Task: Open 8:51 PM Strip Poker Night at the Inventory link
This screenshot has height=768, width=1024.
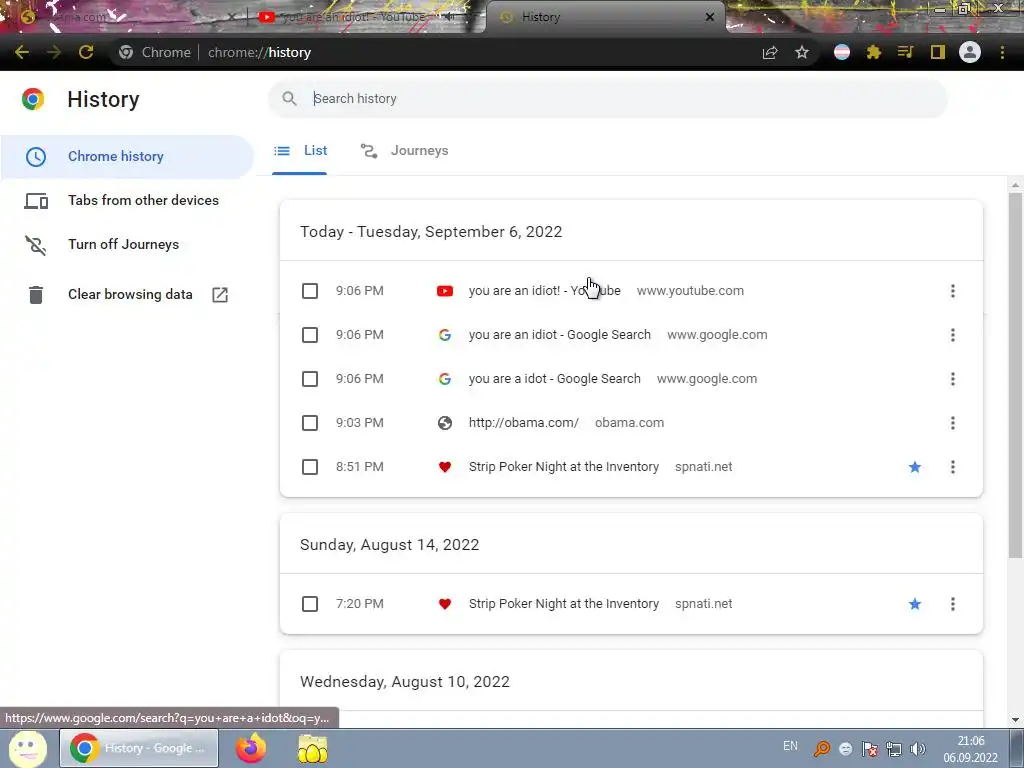Action: pyautogui.click(x=564, y=467)
